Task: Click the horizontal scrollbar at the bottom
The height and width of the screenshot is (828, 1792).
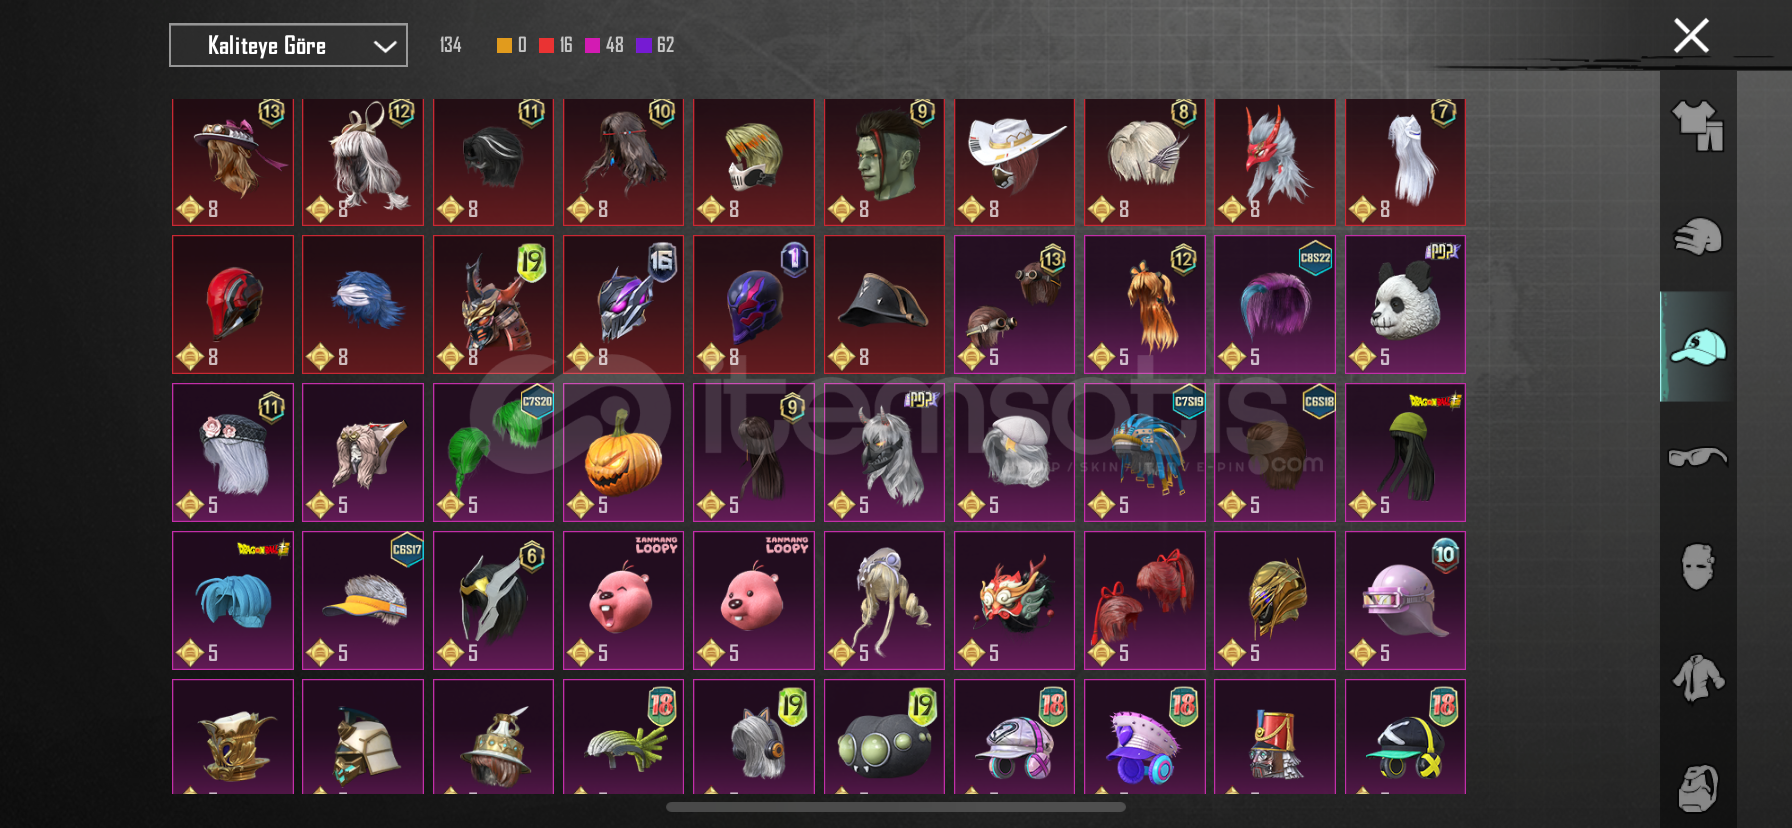Action: (x=896, y=807)
